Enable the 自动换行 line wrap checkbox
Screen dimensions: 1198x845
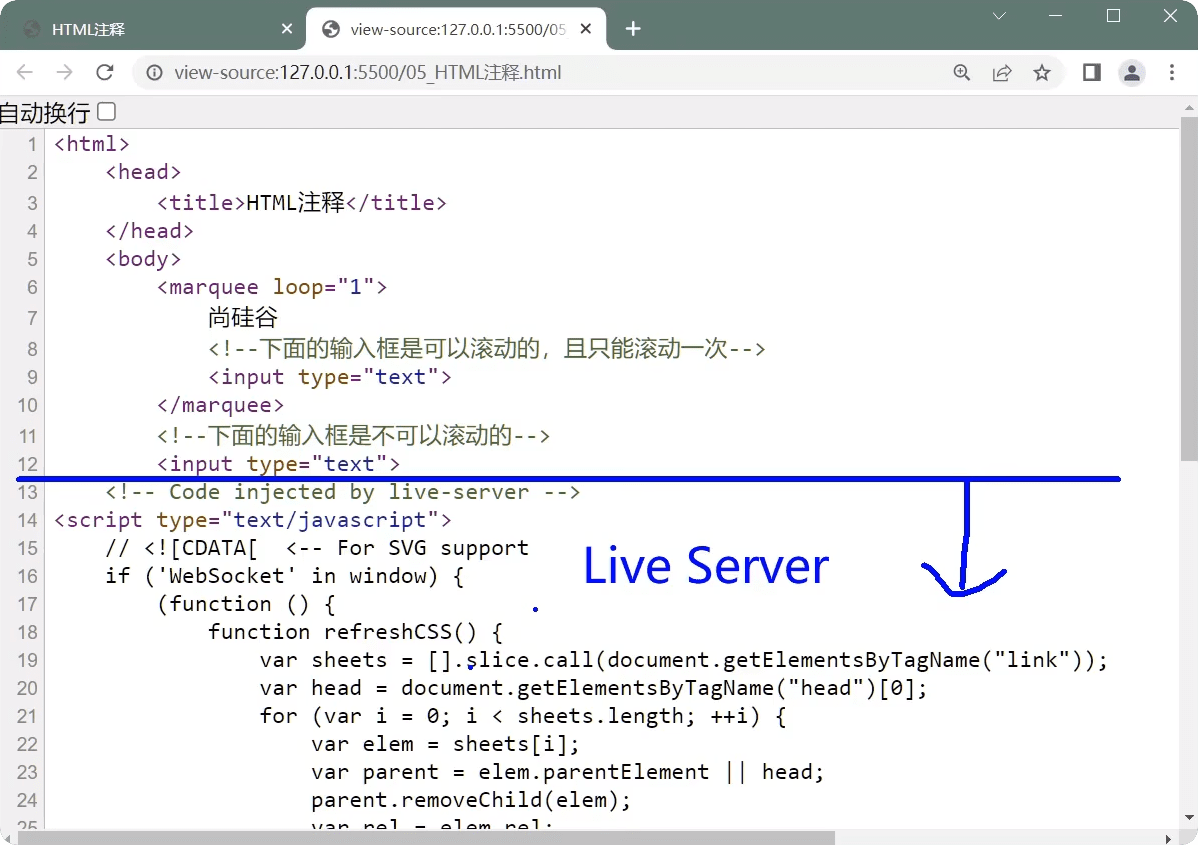click(x=106, y=112)
